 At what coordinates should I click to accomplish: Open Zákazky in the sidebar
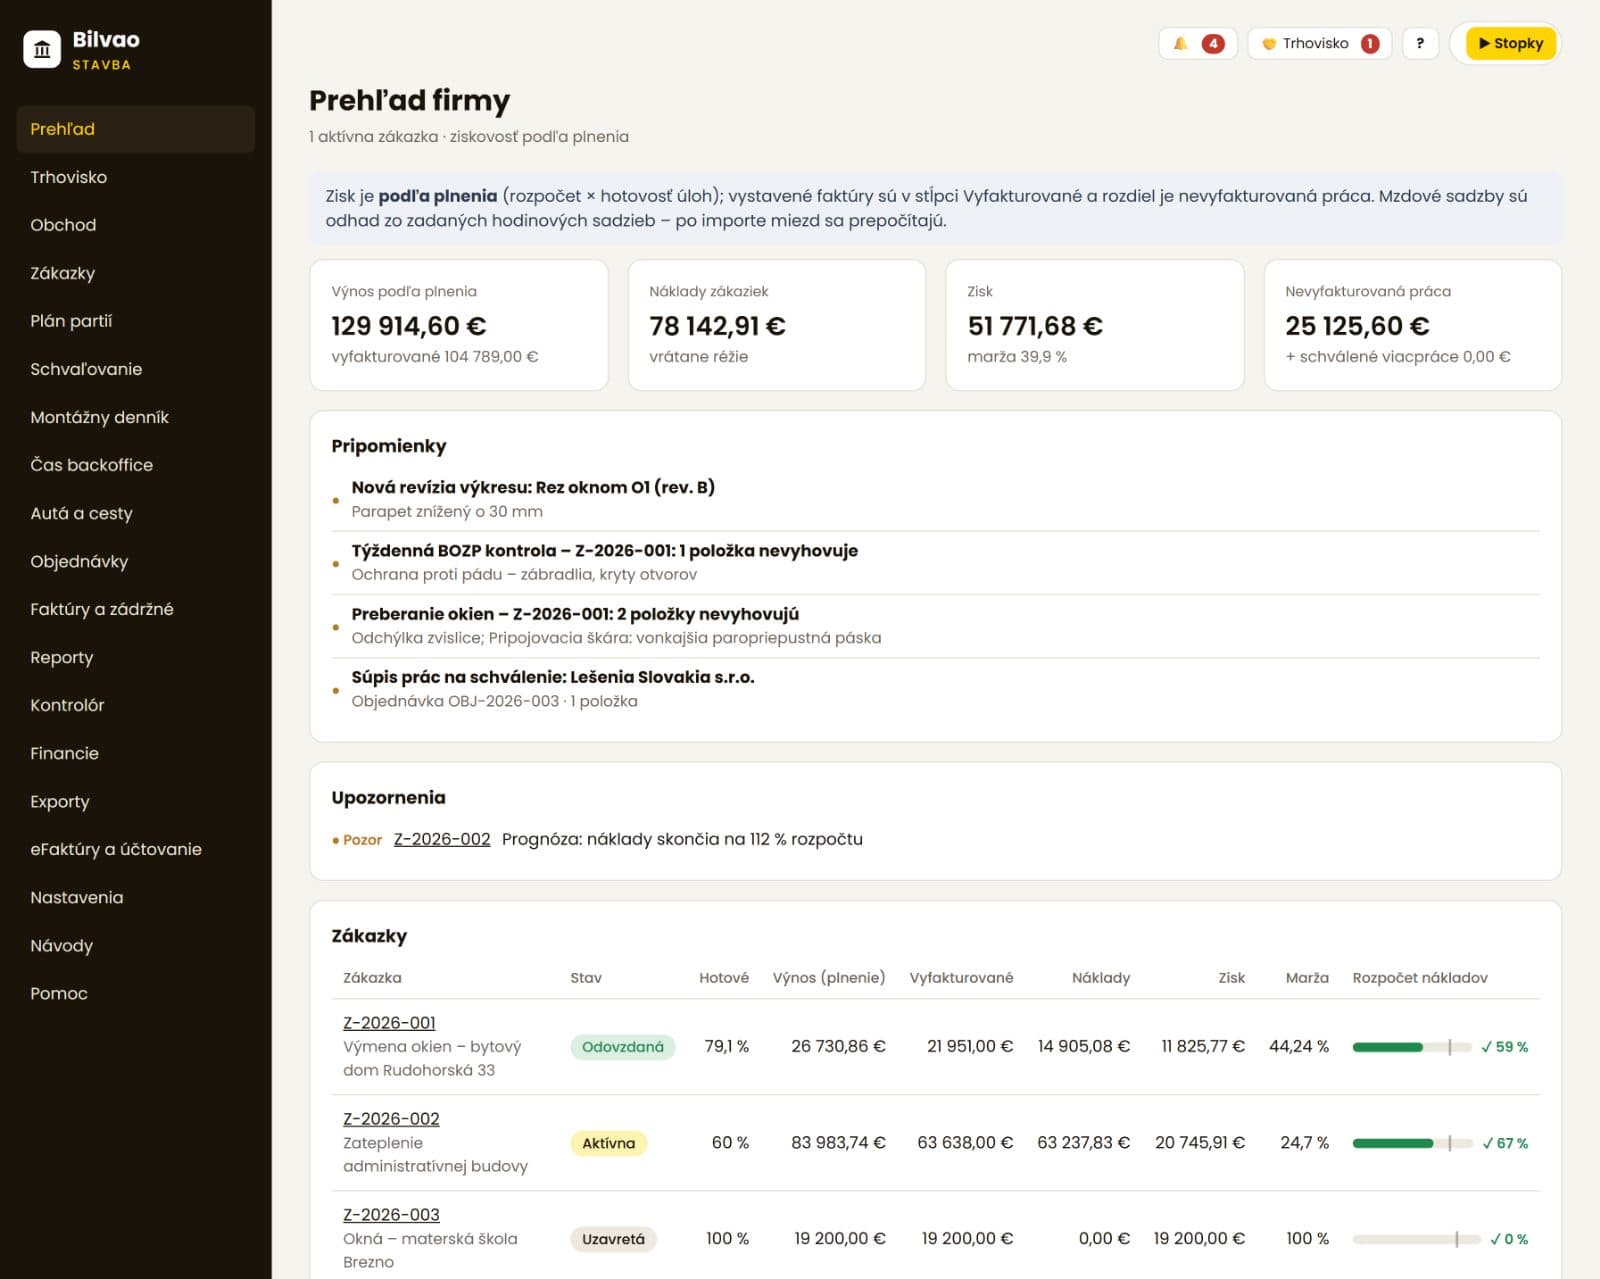[135, 273]
